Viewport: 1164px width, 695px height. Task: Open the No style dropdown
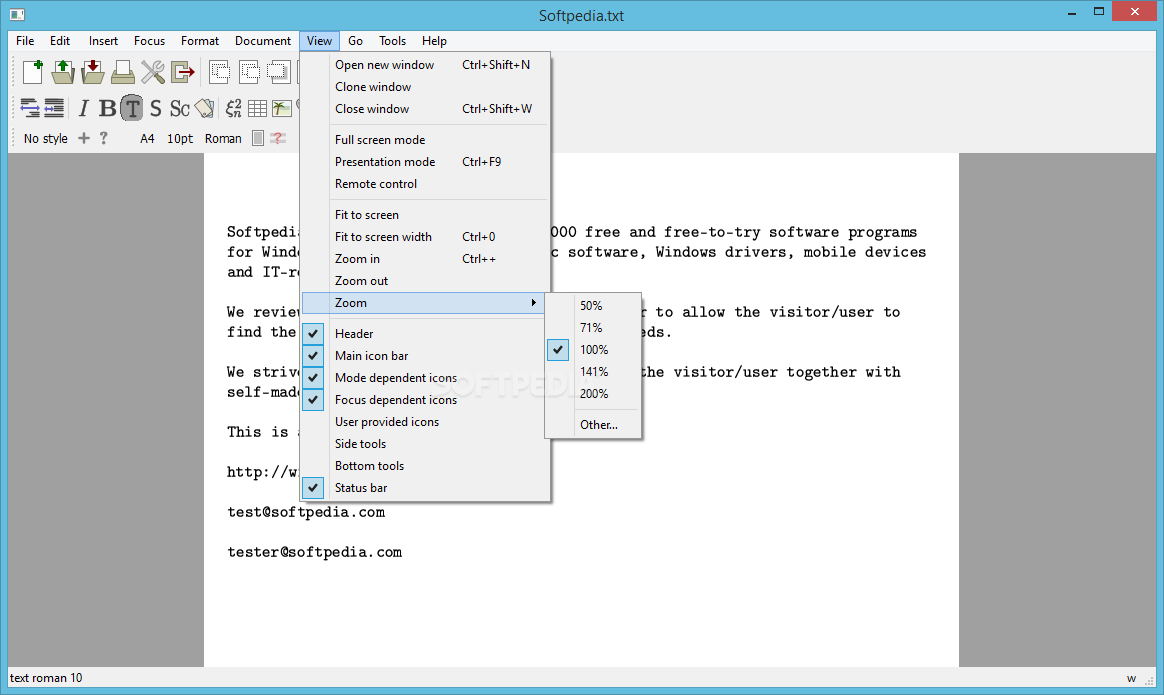tap(45, 138)
